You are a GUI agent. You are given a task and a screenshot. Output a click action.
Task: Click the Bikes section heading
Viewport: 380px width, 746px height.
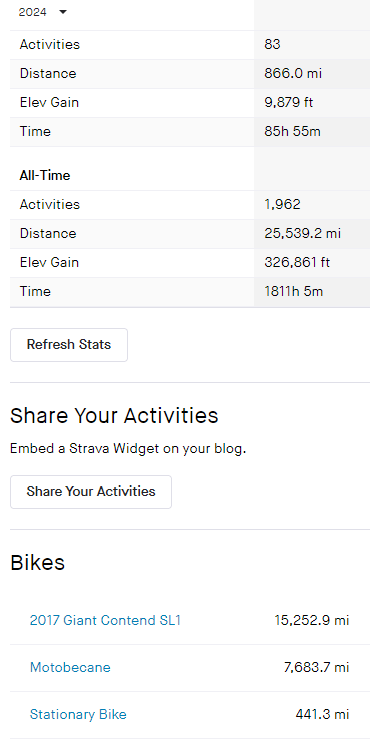[x=37, y=562]
